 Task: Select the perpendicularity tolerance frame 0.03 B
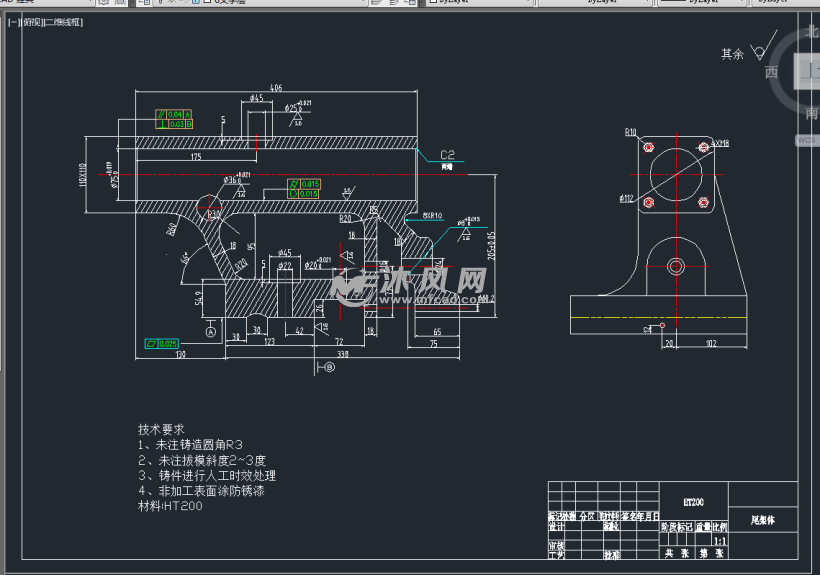click(x=173, y=124)
